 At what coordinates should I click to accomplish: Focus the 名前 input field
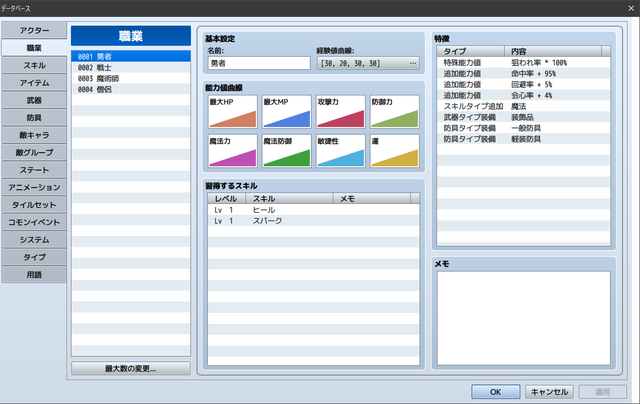[259, 63]
